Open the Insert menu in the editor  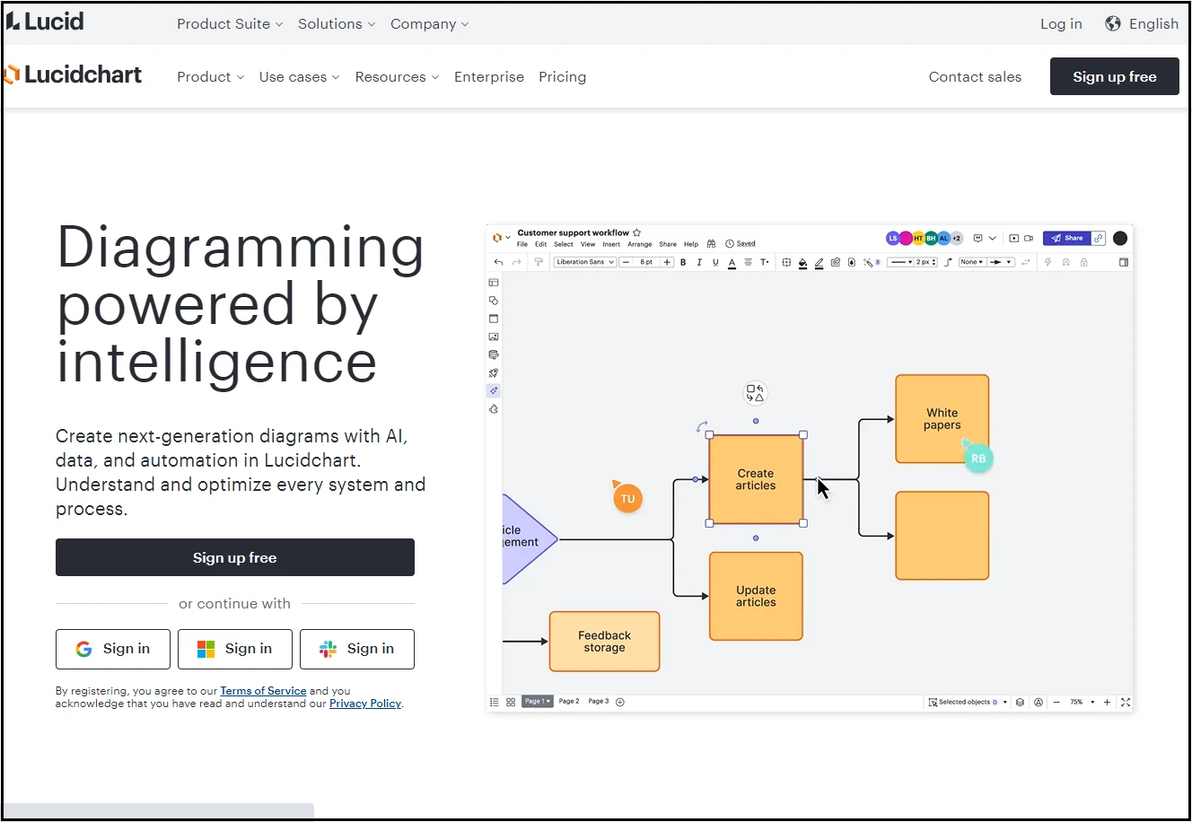[x=611, y=244]
